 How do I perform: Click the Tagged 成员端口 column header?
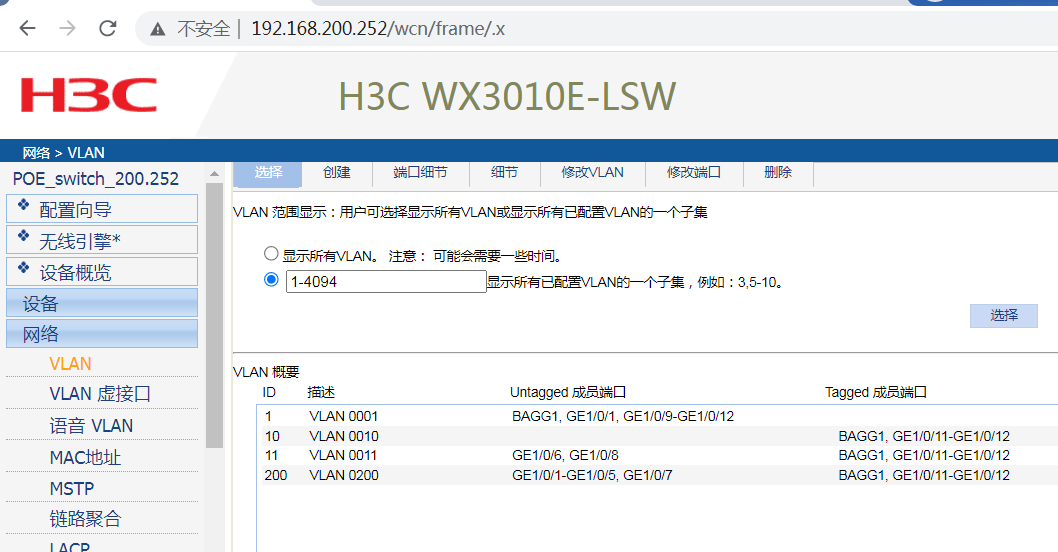pyautogui.click(x=876, y=392)
